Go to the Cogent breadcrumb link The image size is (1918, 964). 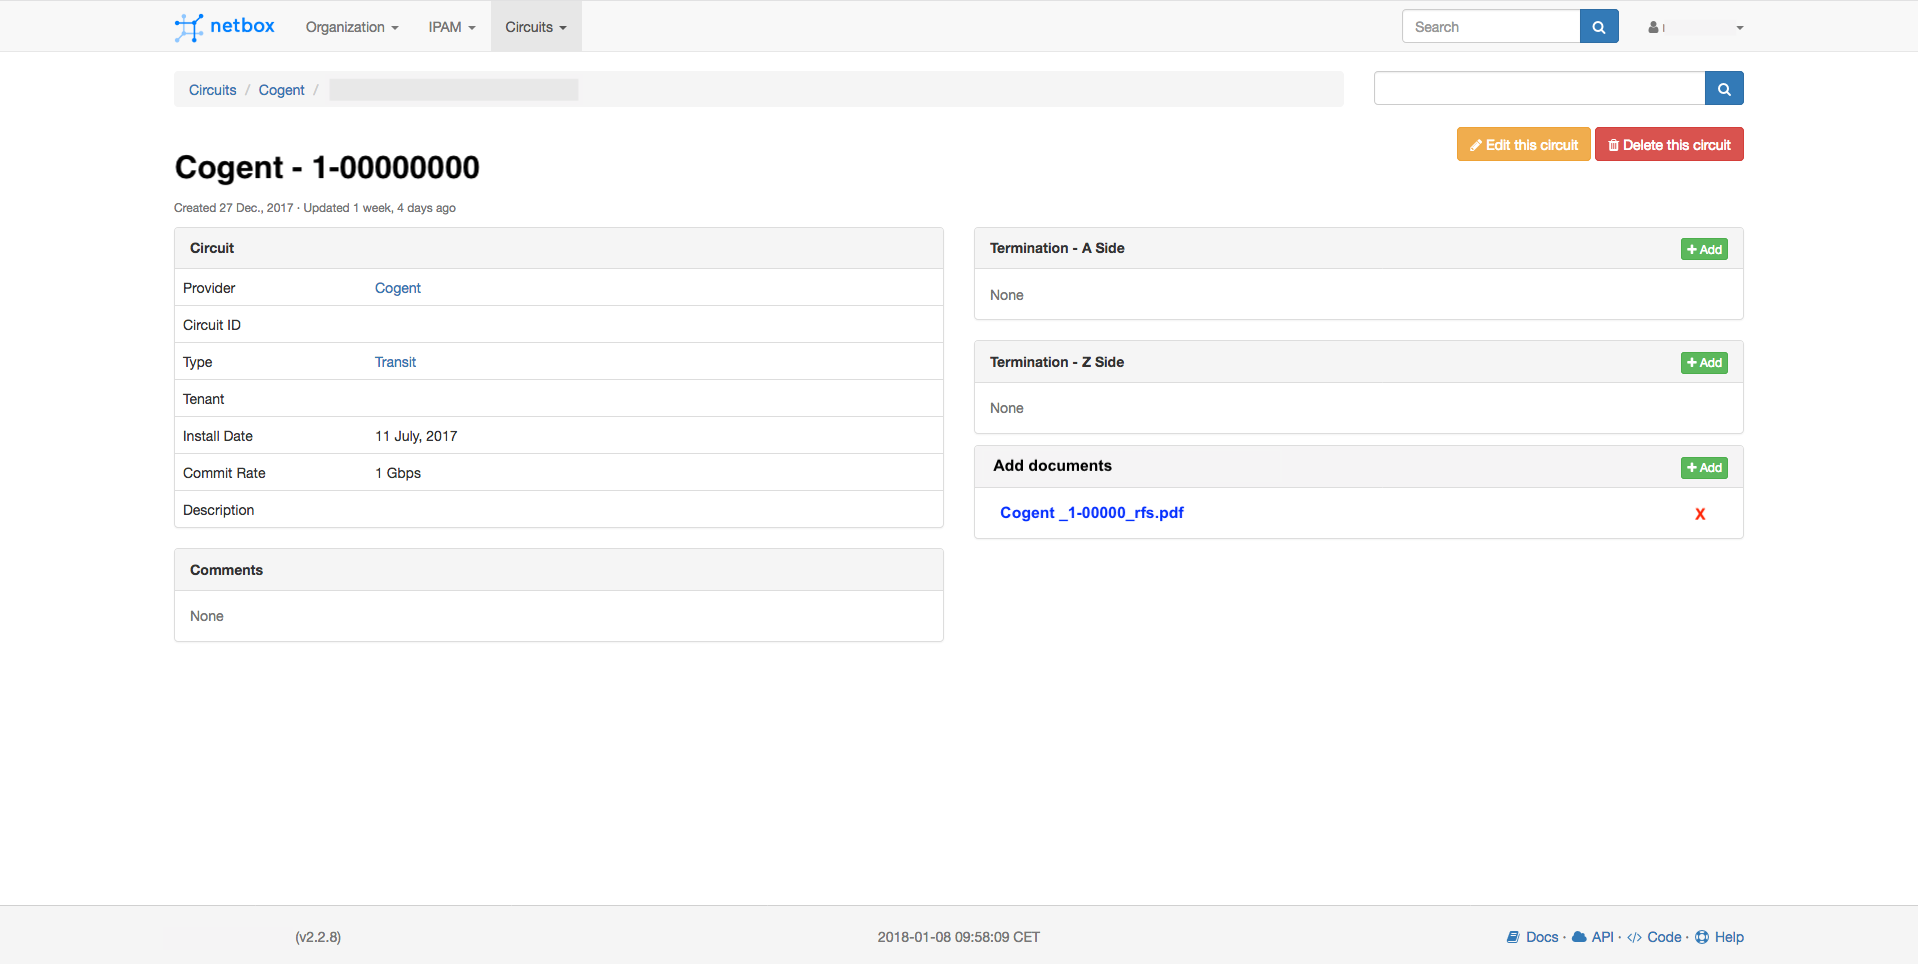(282, 90)
